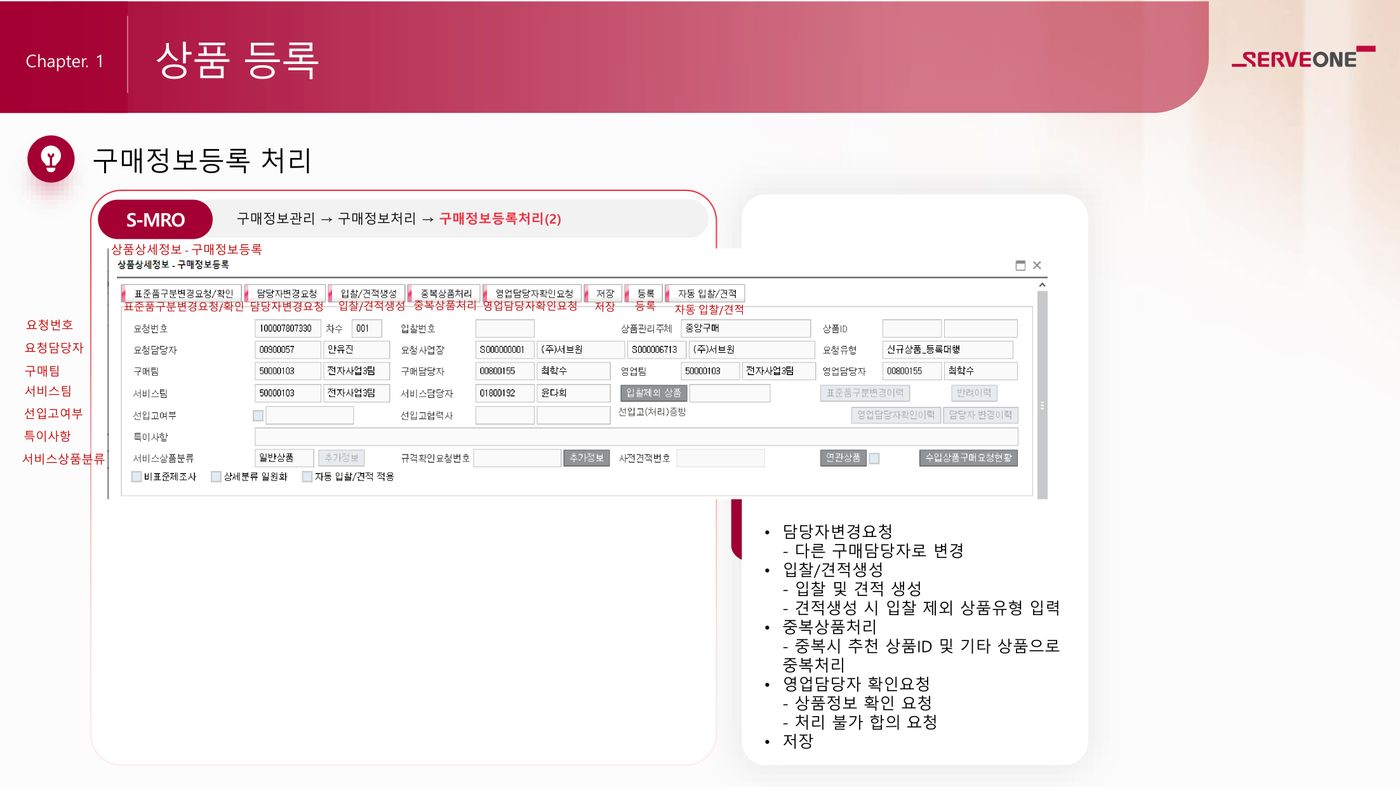This screenshot has width=1400, height=787.
Task: Click the scrollbar up arrow in the dialog
Action: (x=1041, y=285)
